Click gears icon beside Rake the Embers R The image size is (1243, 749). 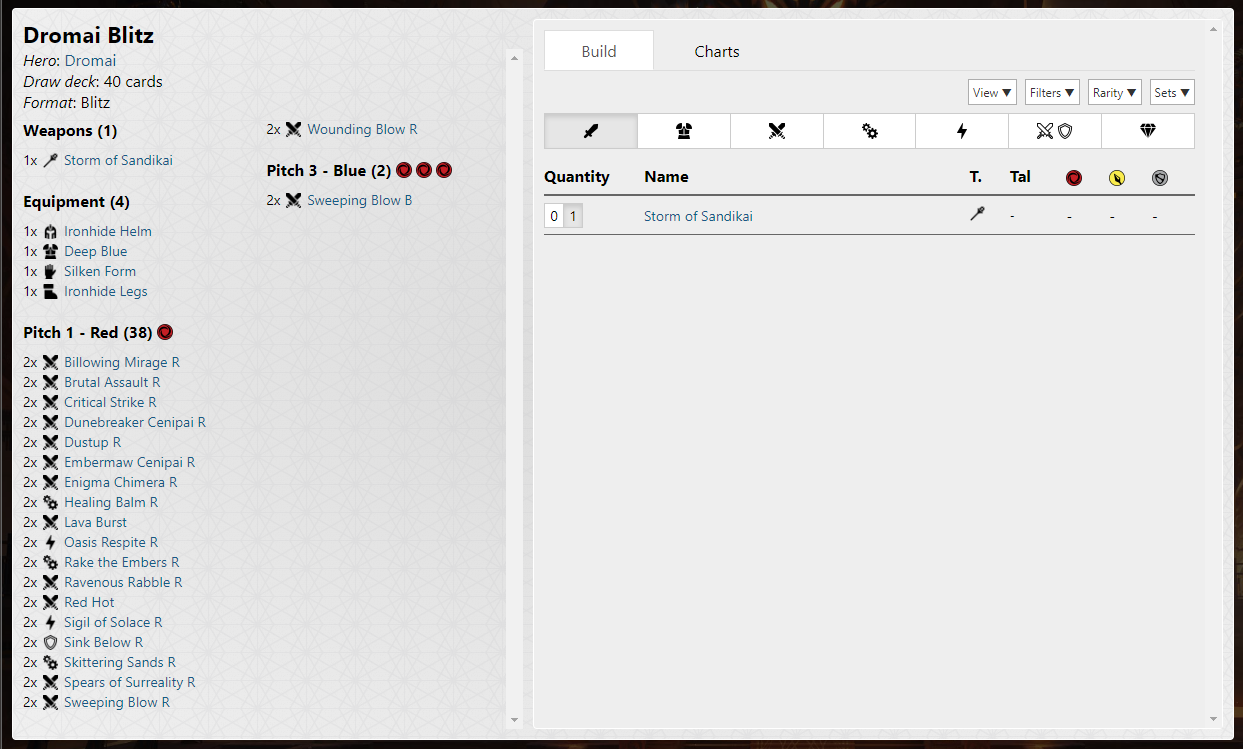click(51, 562)
